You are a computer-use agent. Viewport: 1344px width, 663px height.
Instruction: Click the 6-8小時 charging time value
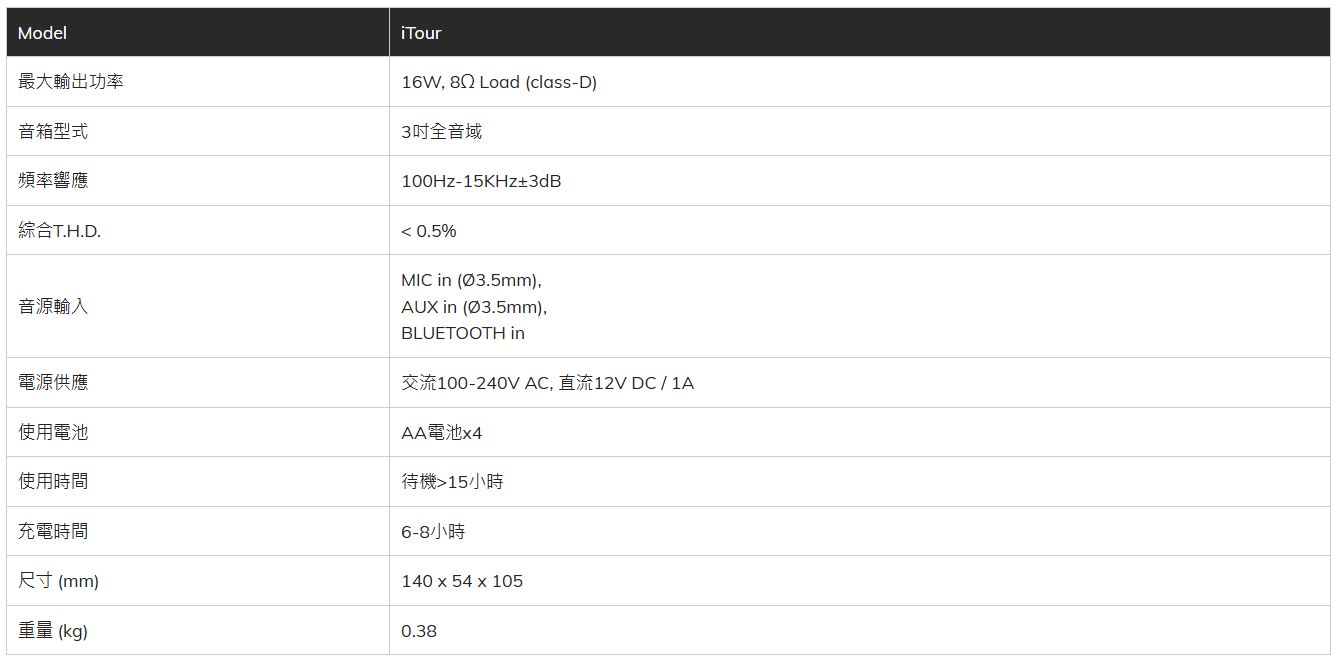[x=433, y=531]
